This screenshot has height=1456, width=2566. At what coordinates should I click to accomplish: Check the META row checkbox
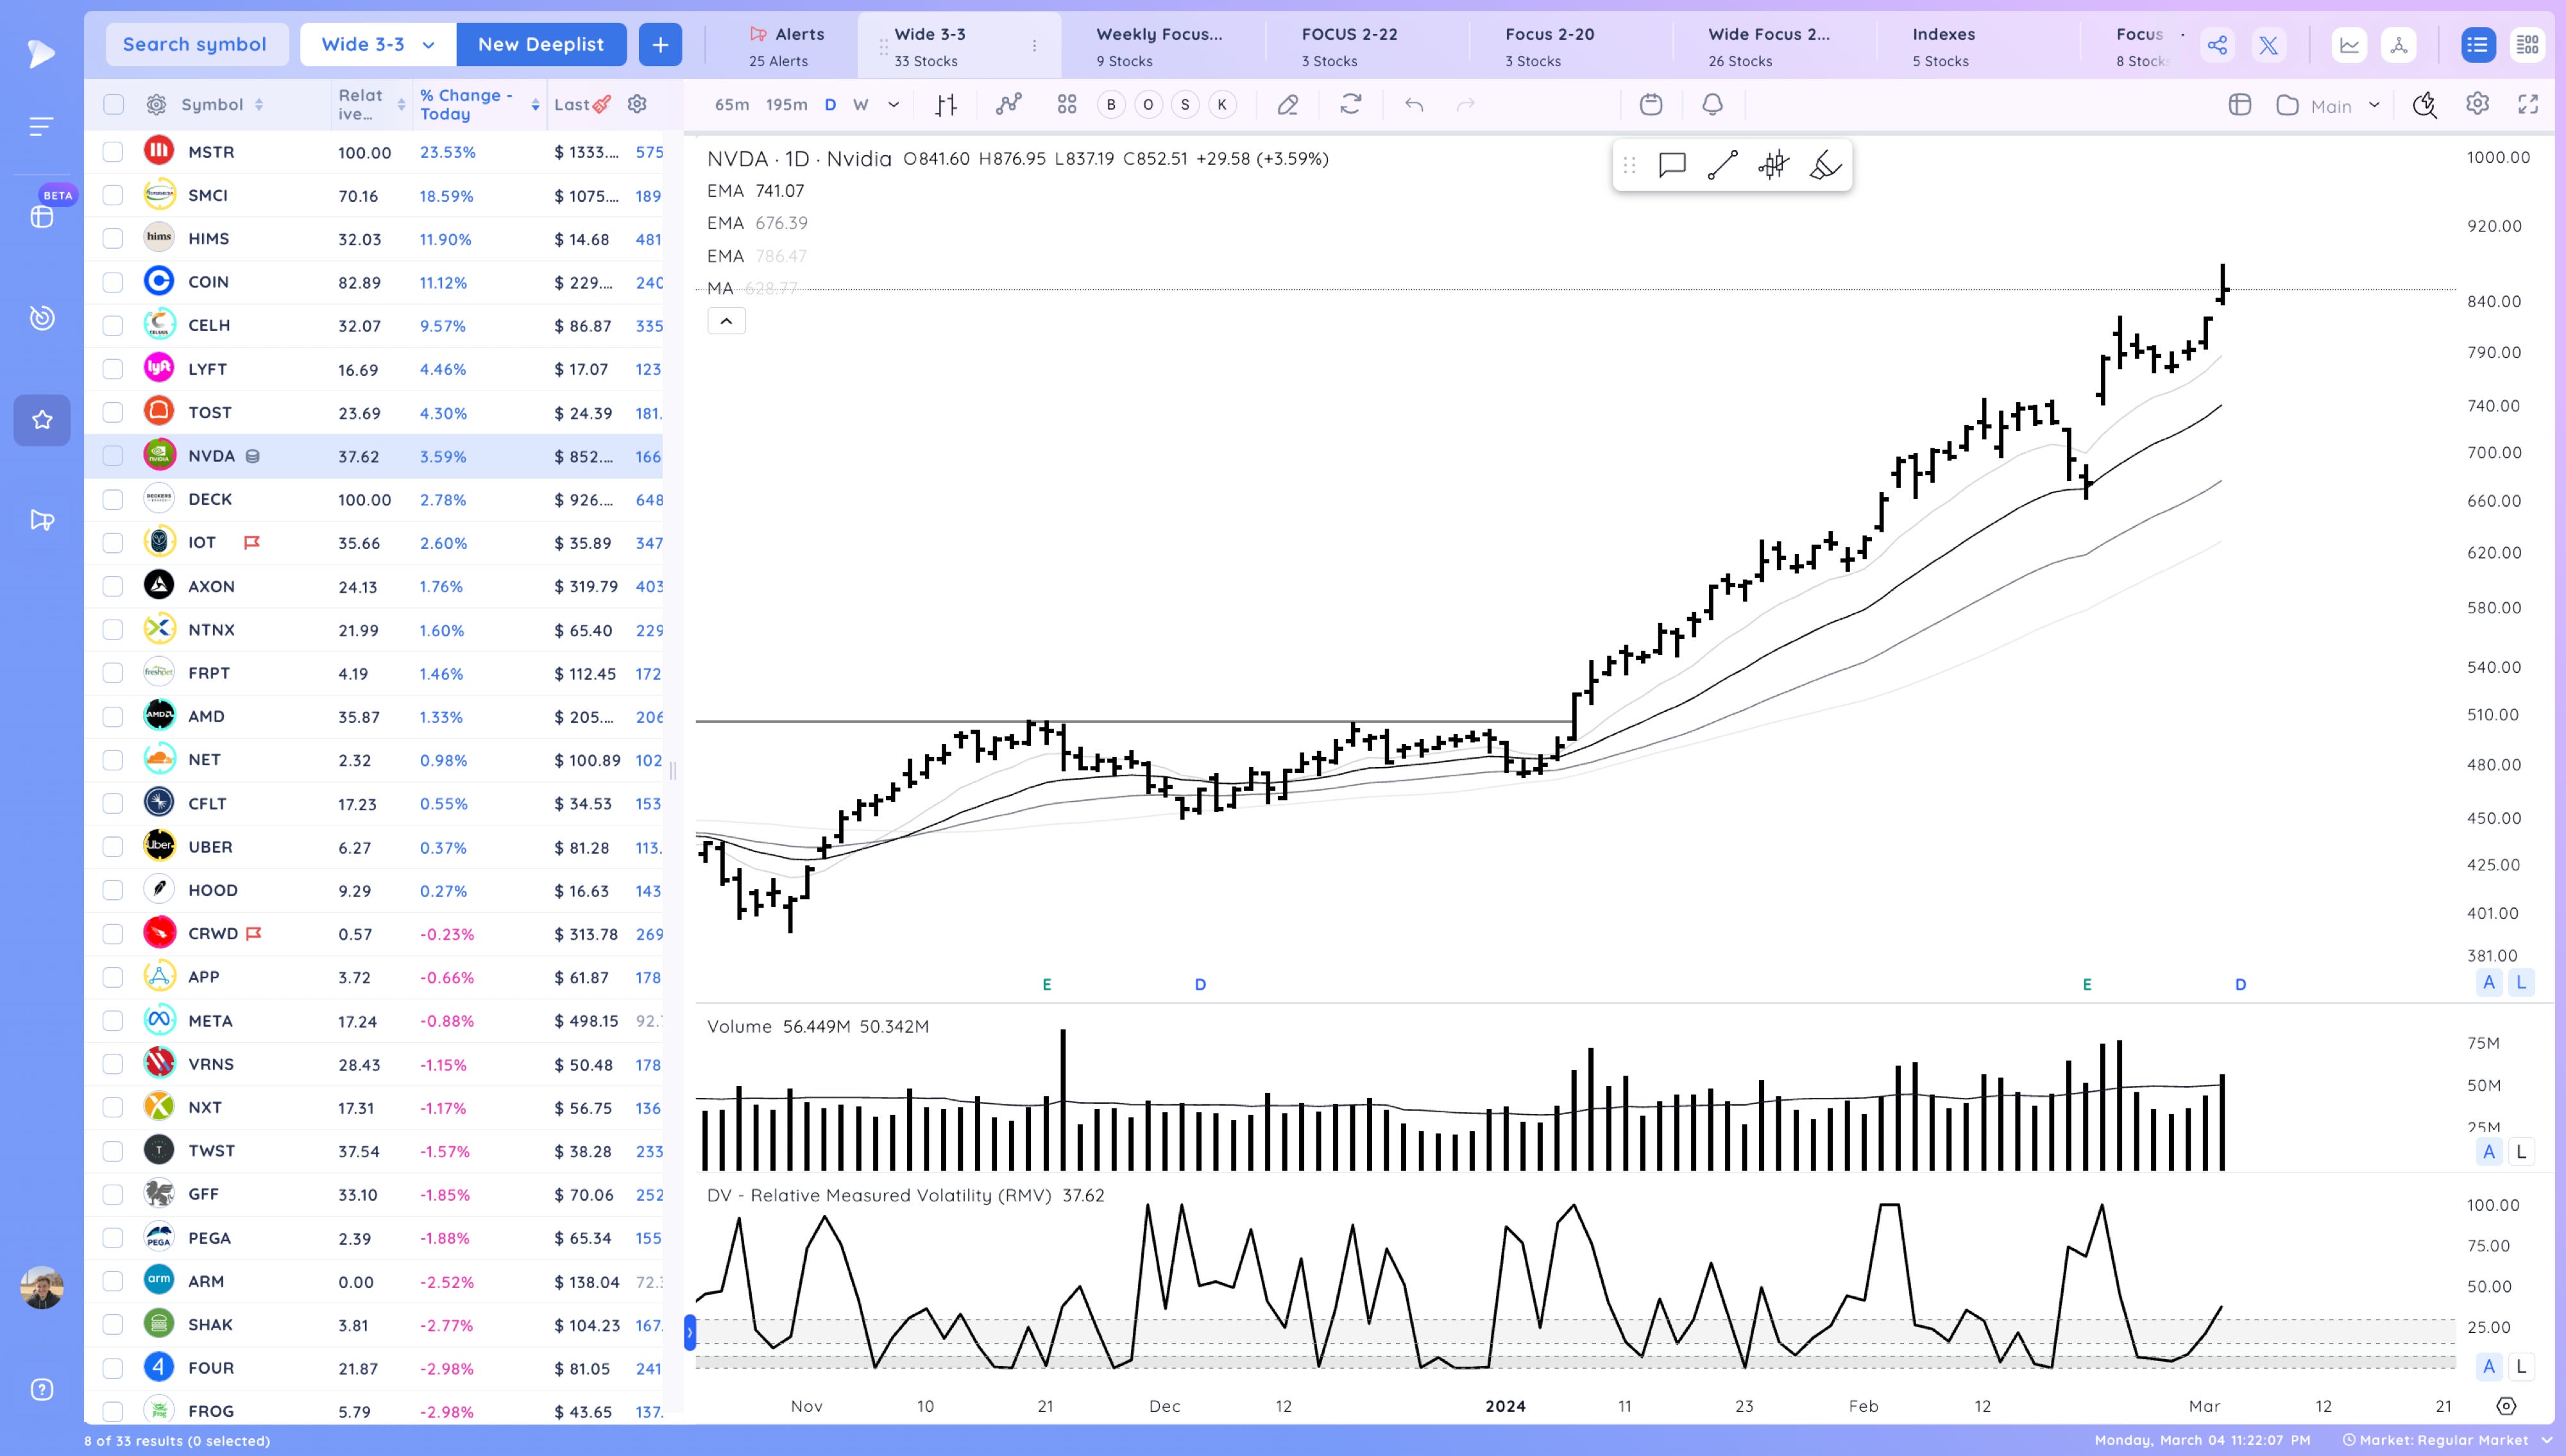click(113, 1021)
